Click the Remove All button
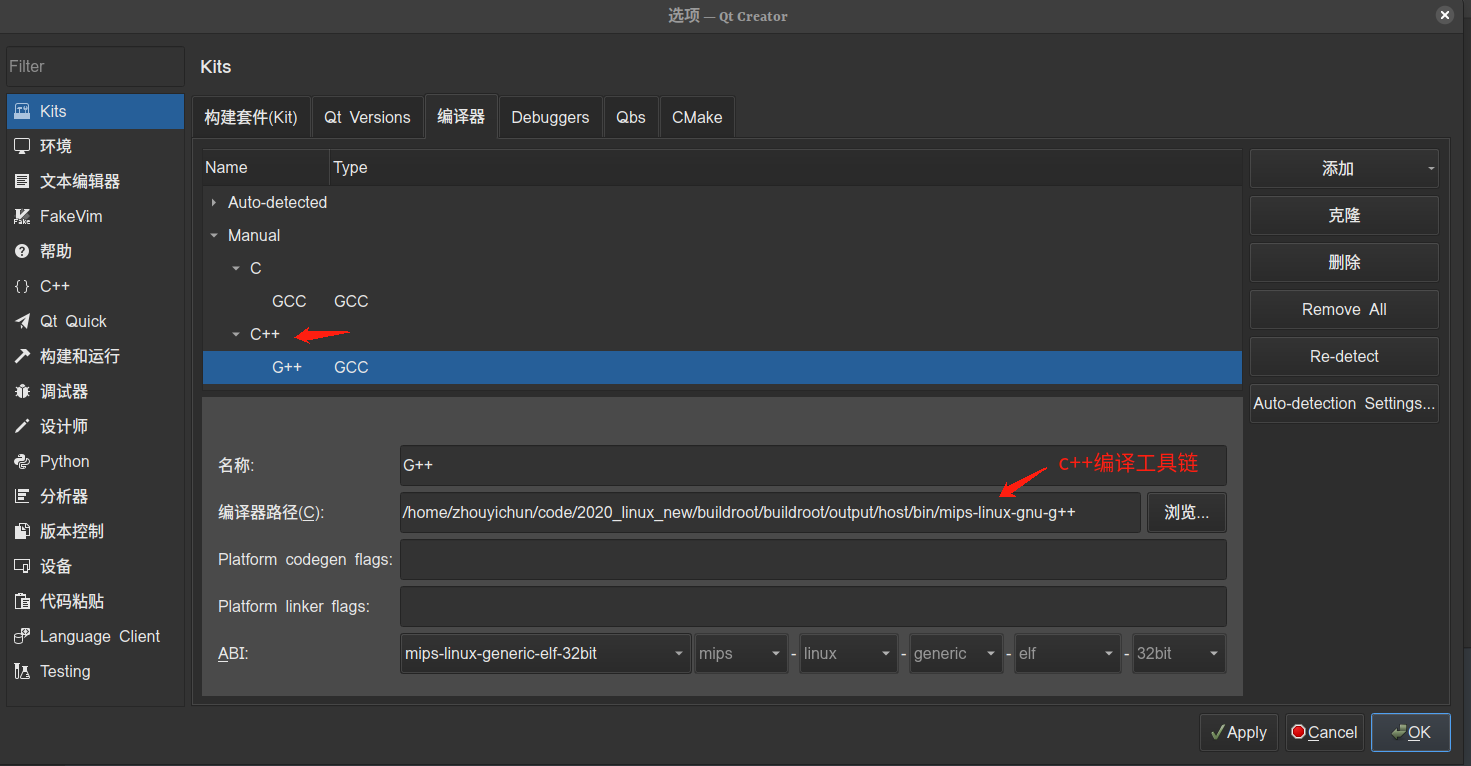The image size is (1471, 766). (x=1344, y=310)
